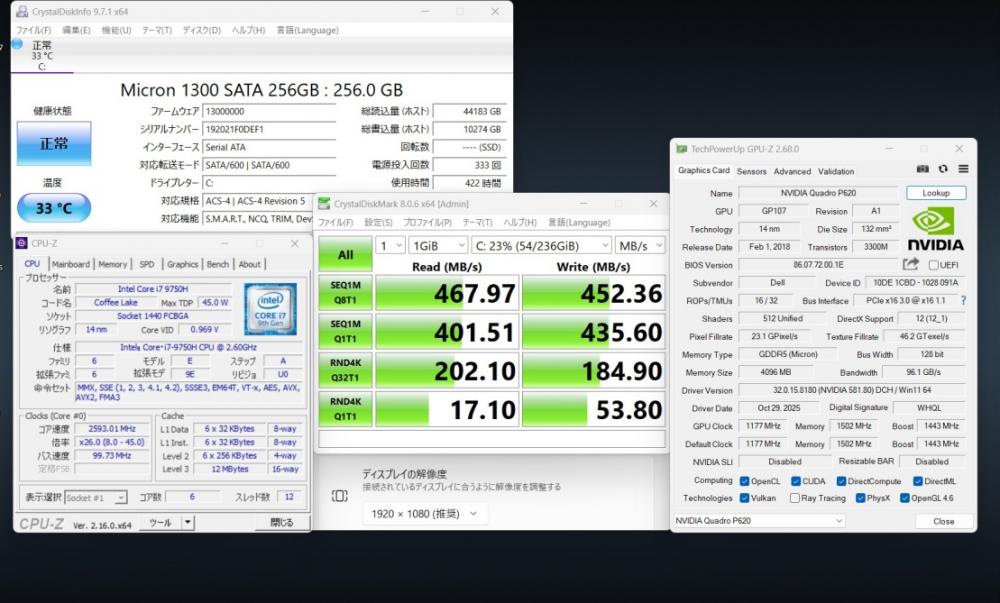Open CPU-Z tools button dropdown arrow
Viewport: 1000px width, 603px height.
(x=188, y=523)
